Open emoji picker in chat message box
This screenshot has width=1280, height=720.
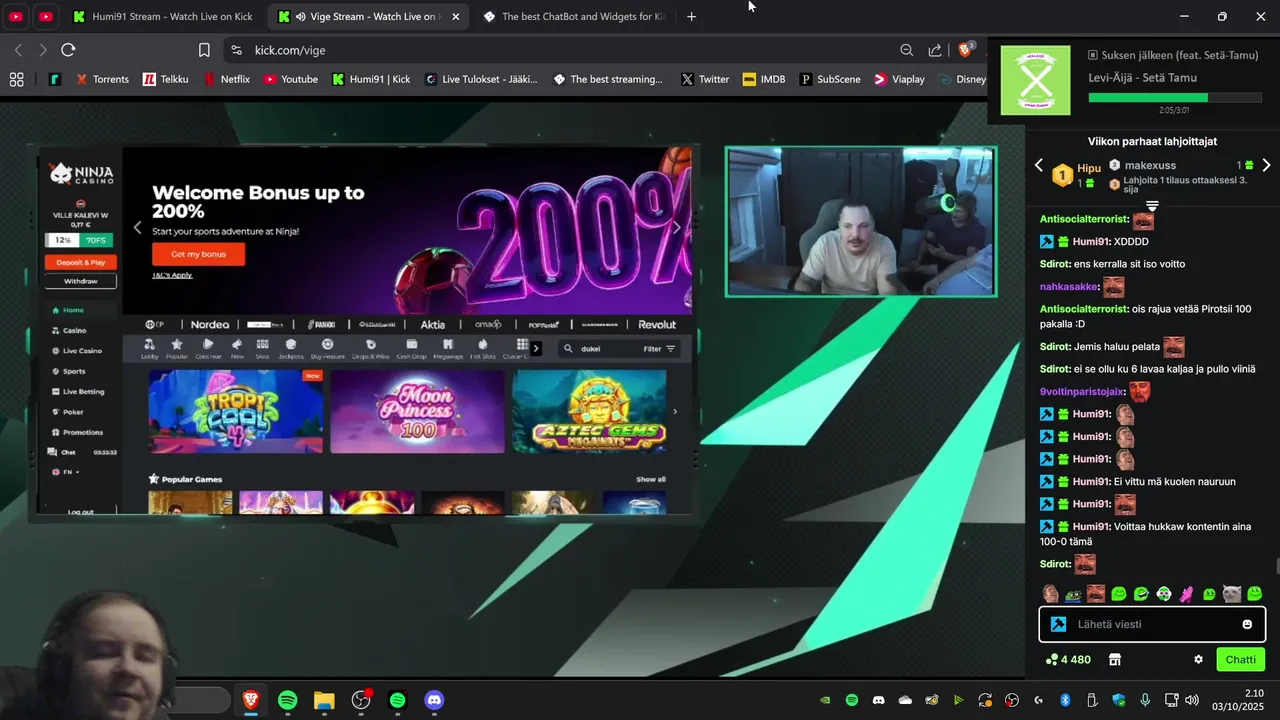point(1247,624)
